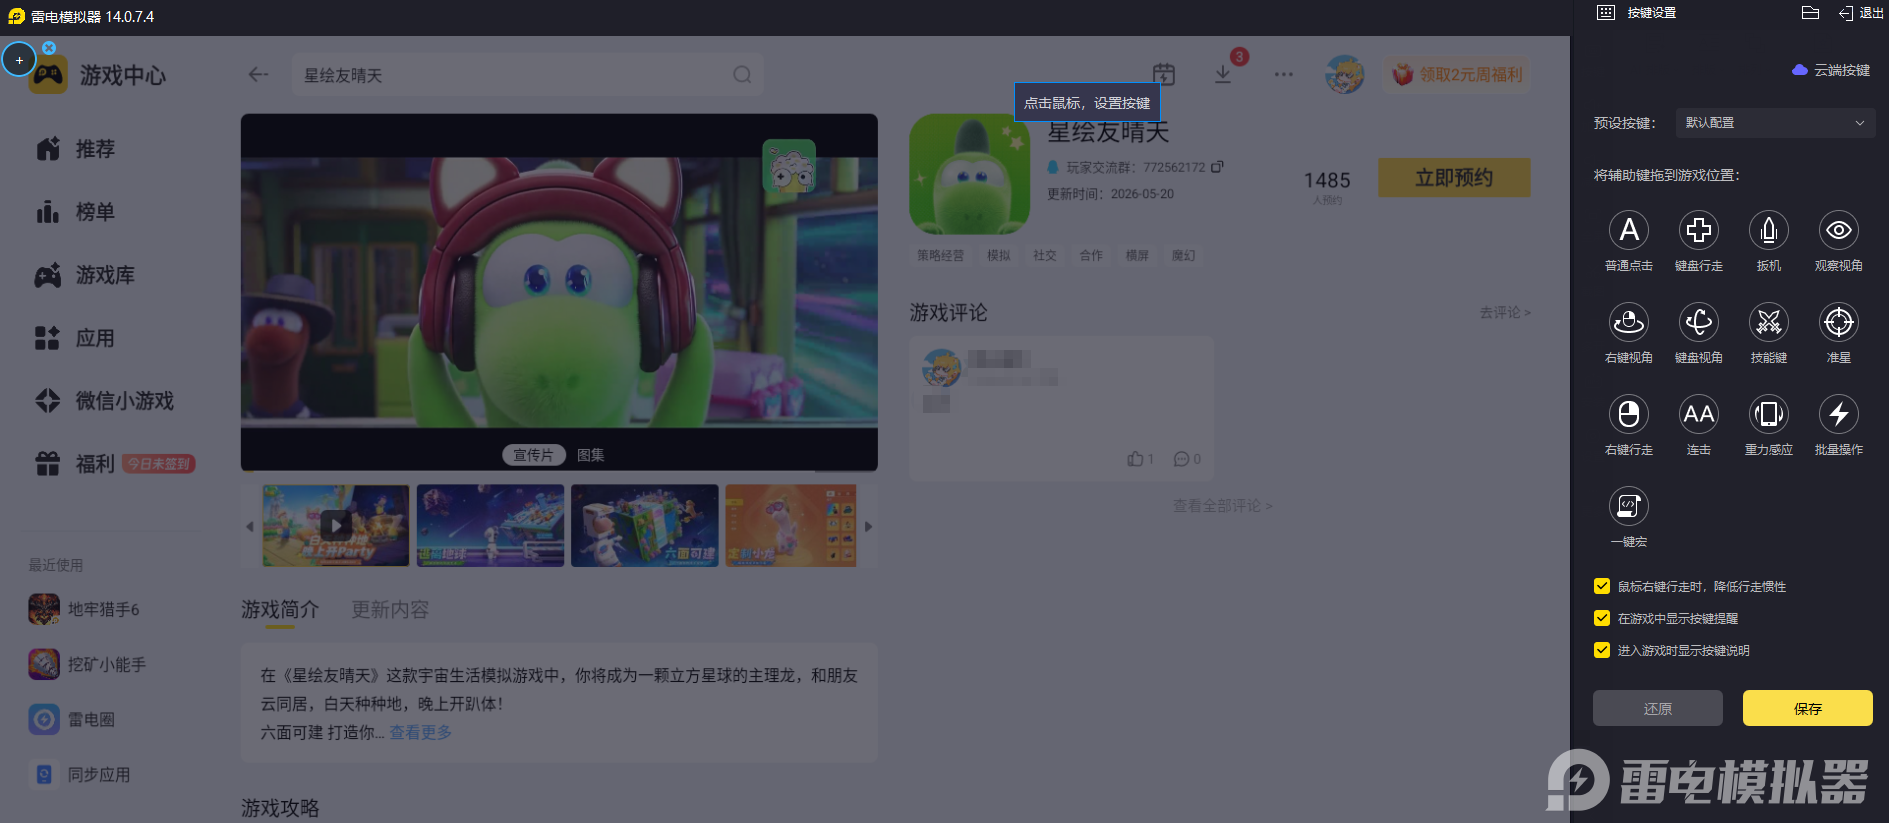Toggle 在游戏中显示按键提醒 checkbox
This screenshot has width=1889, height=823.
(x=1602, y=618)
